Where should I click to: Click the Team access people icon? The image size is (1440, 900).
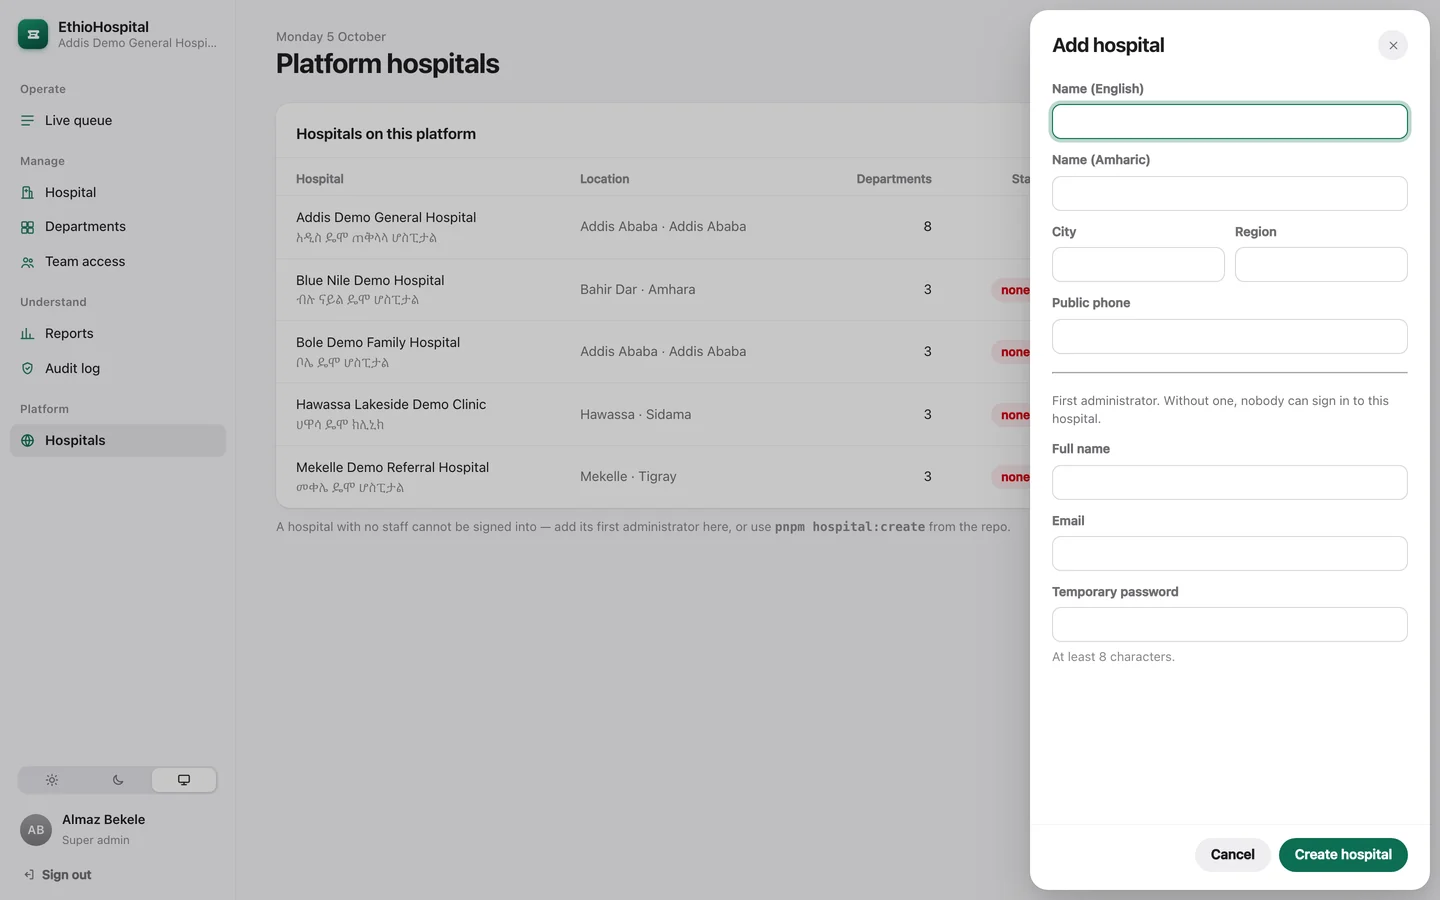28,262
